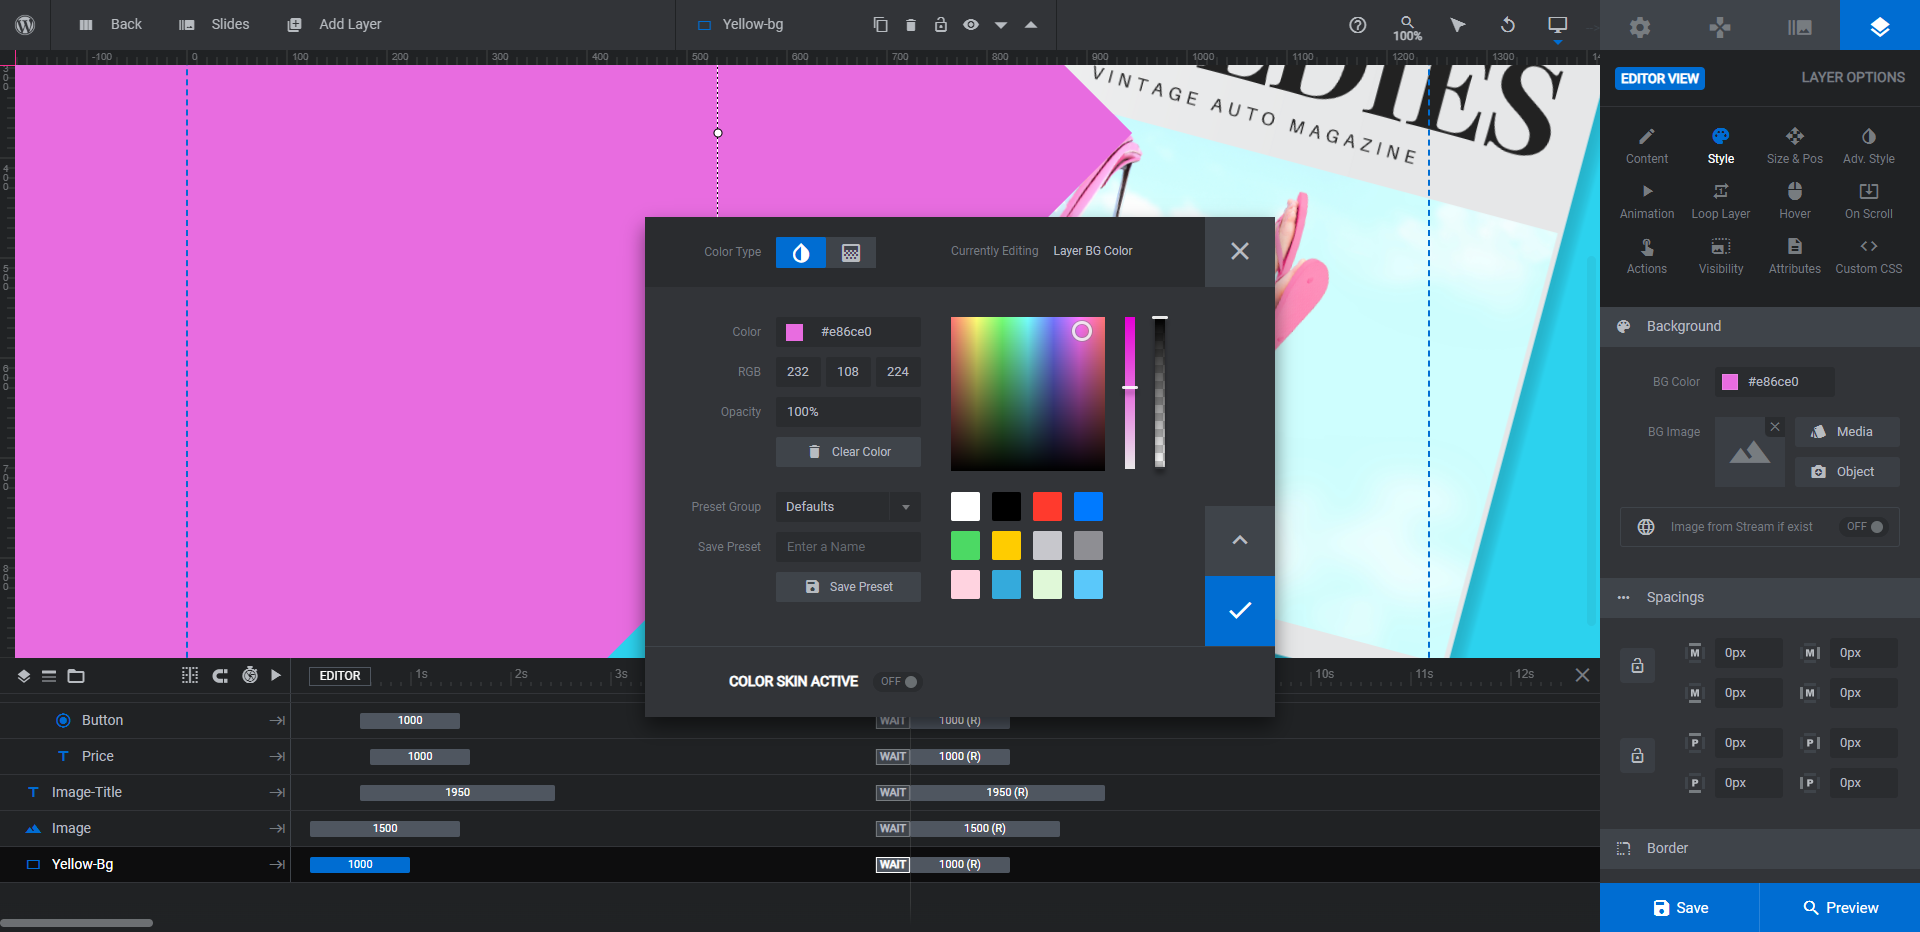1920x932 pixels.
Task: Select the yellow preset color swatch
Action: click(1006, 546)
